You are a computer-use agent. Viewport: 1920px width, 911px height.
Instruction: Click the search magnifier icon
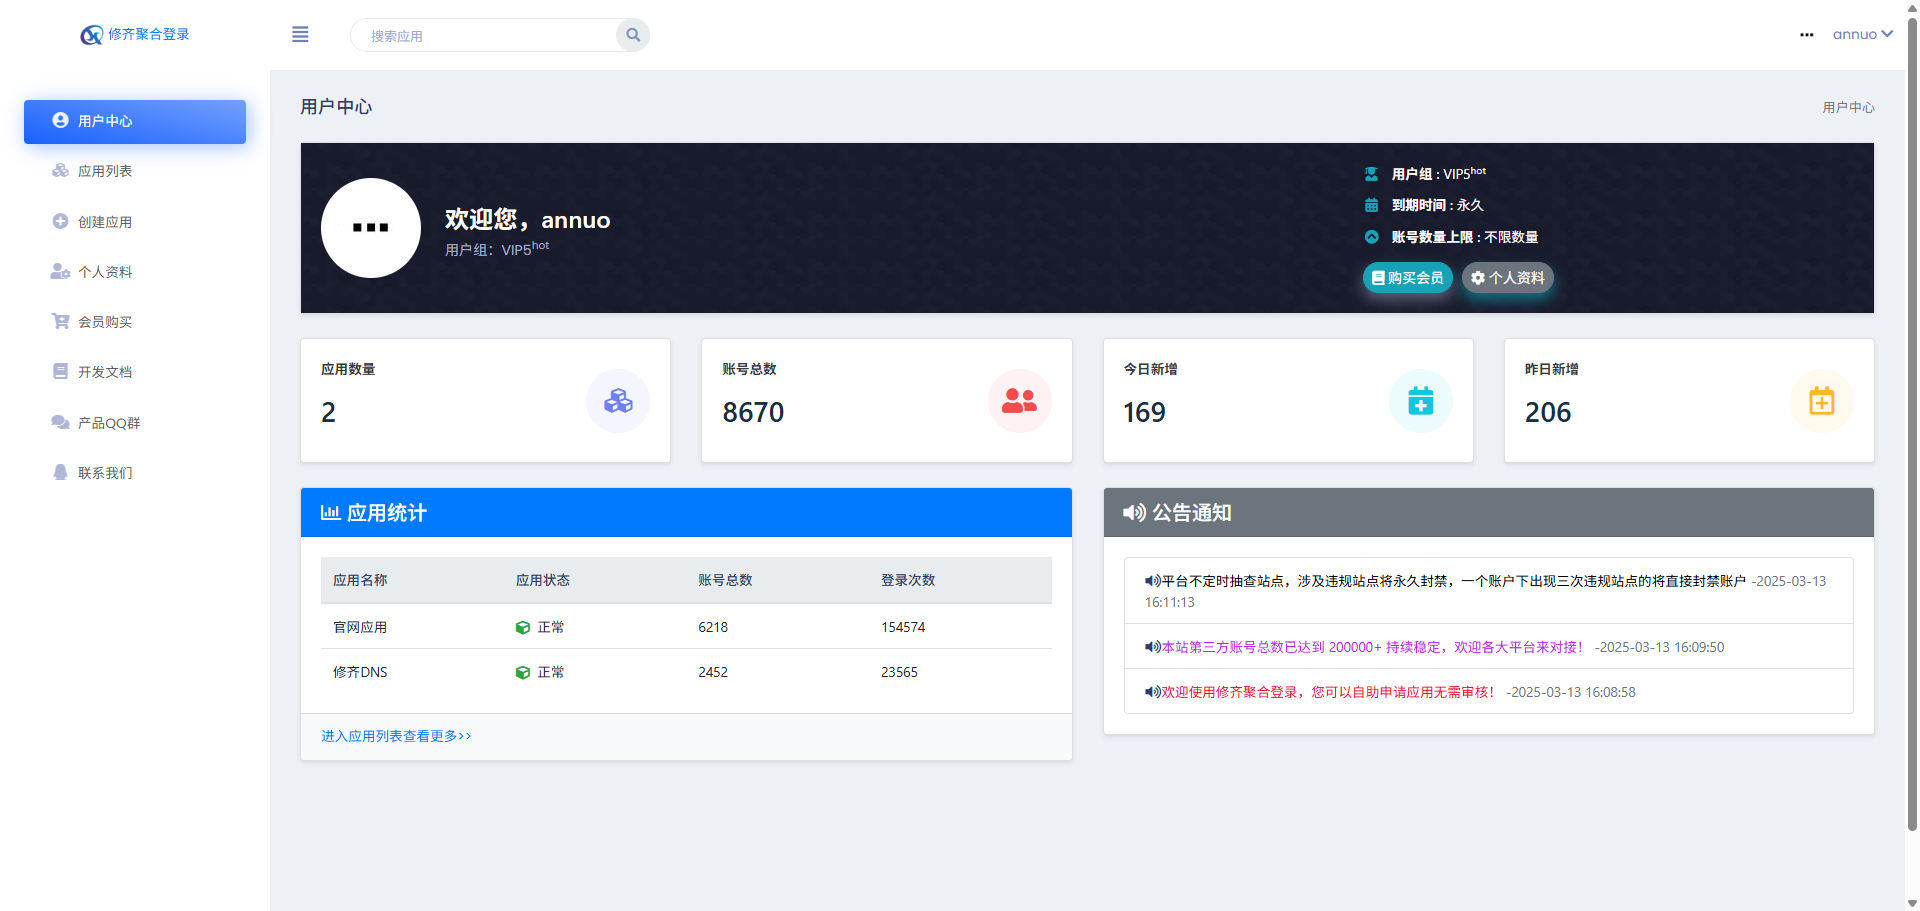tap(633, 35)
